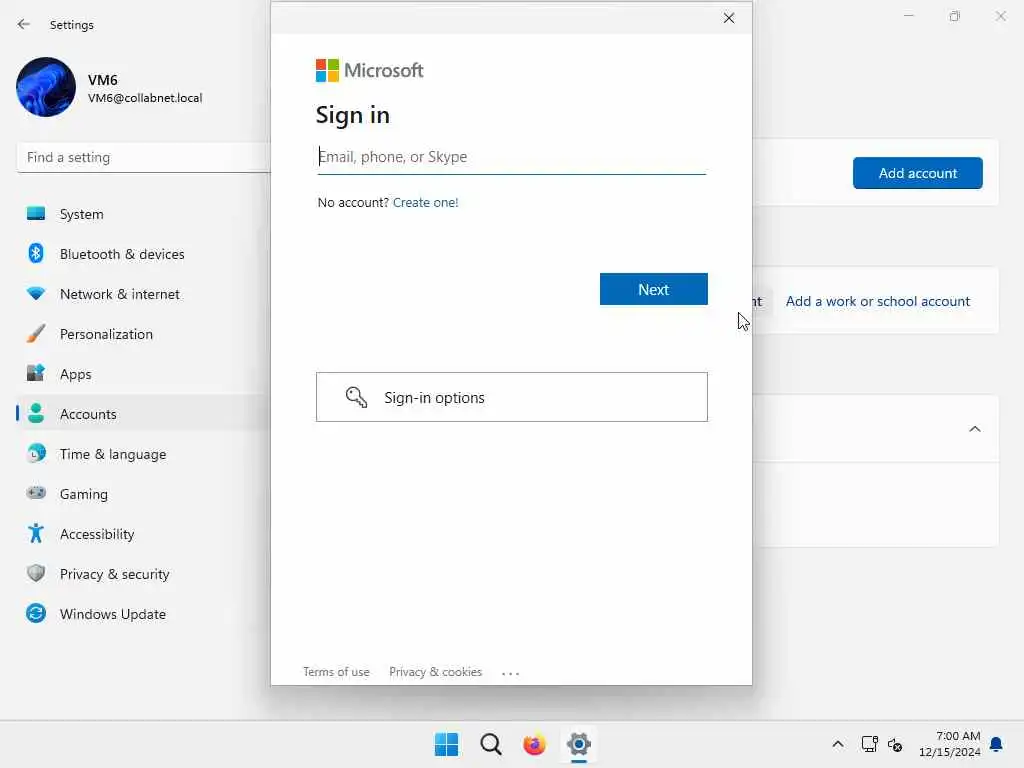Open Terms of use link

tap(336, 672)
